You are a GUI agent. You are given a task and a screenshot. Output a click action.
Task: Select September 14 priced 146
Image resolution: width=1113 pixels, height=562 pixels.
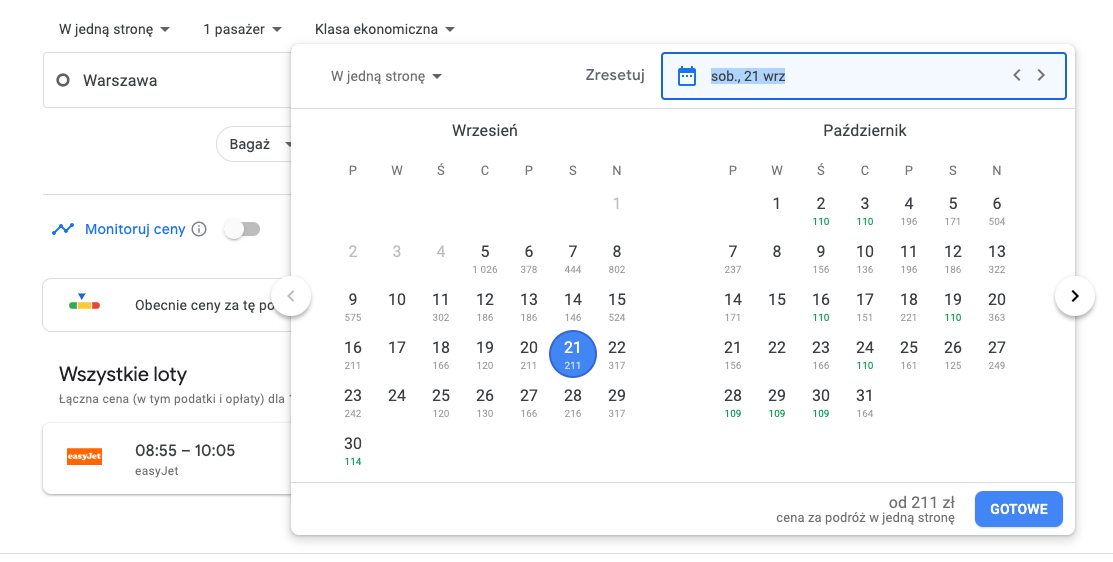(x=573, y=307)
